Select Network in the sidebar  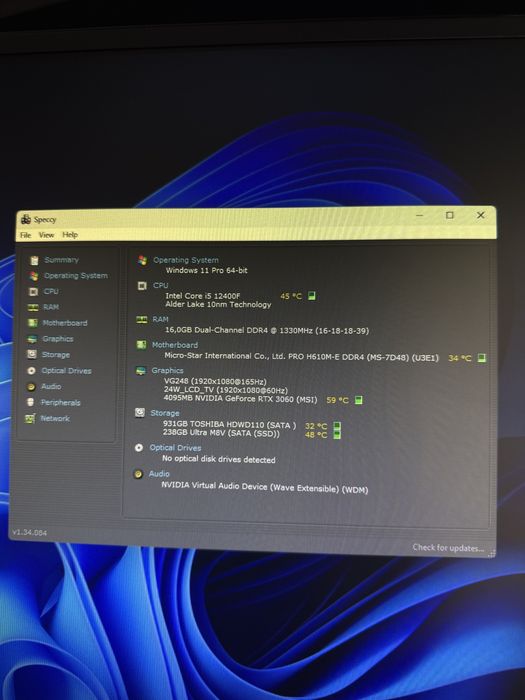pyautogui.click(x=55, y=418)
